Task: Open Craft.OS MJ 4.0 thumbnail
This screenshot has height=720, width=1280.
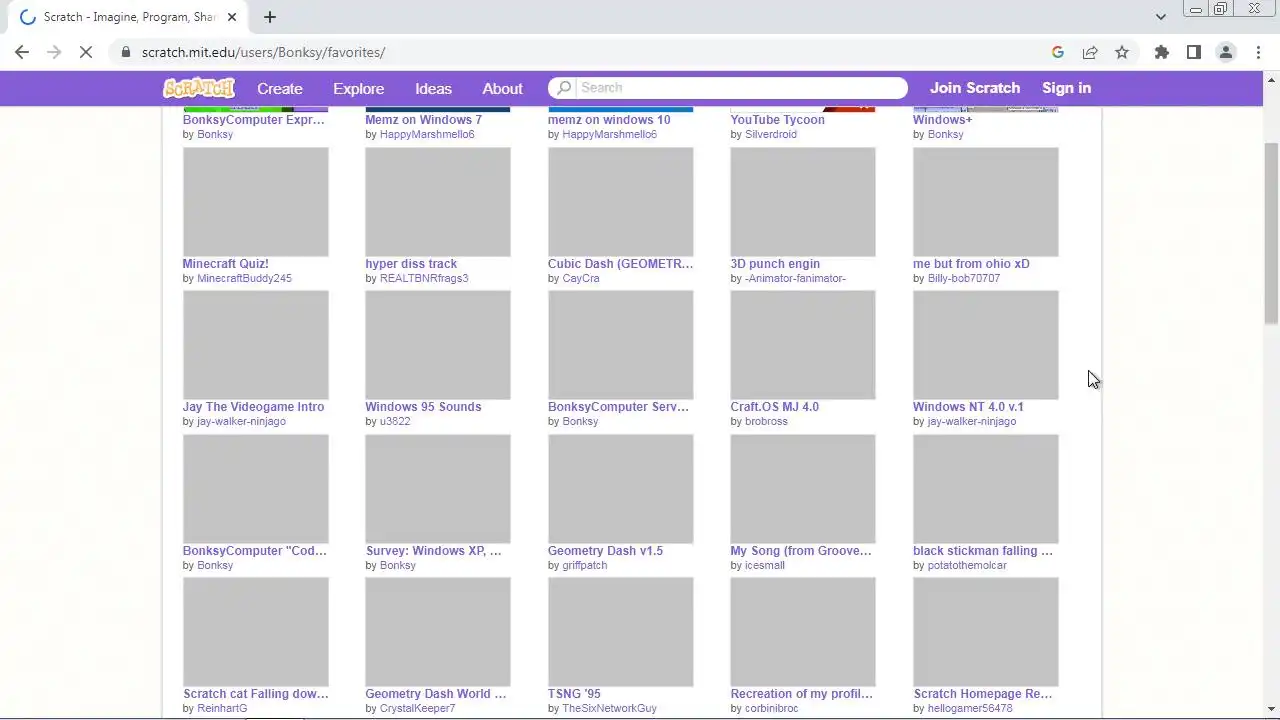Action: pos(803,345)
